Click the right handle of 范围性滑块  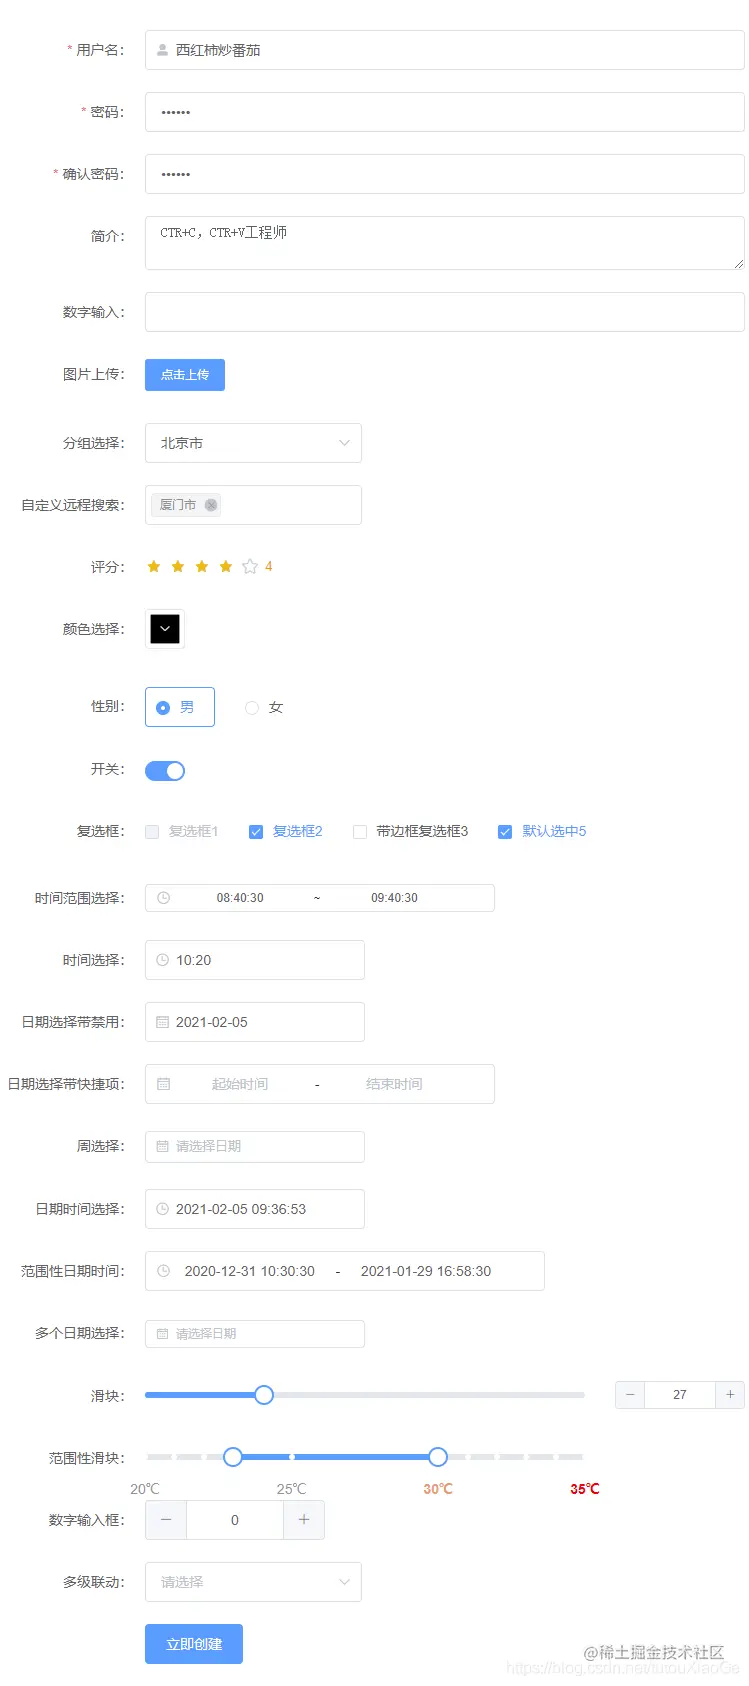point(438,1457)
